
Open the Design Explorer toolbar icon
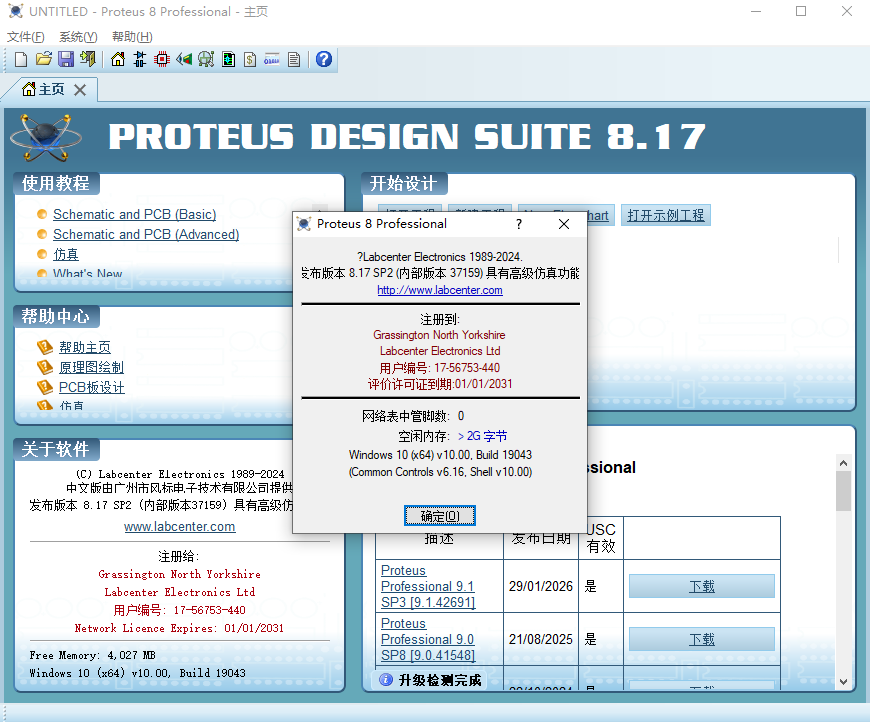pos(228,59)
